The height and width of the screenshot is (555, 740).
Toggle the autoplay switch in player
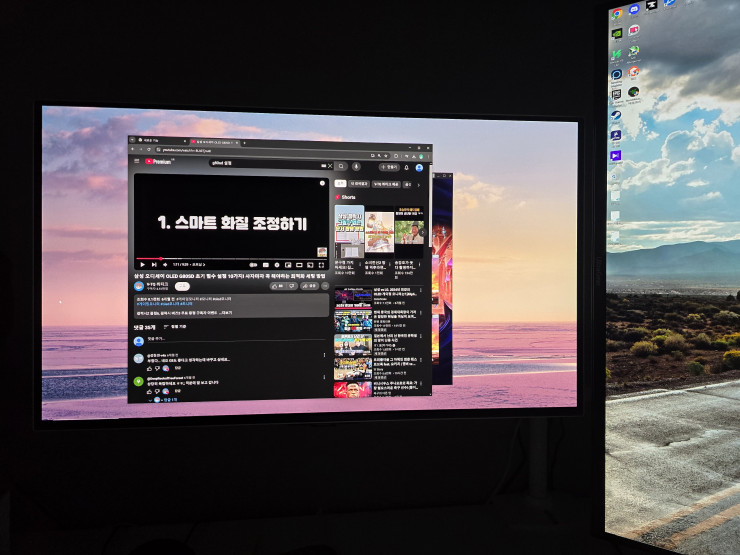coord(253,265)
